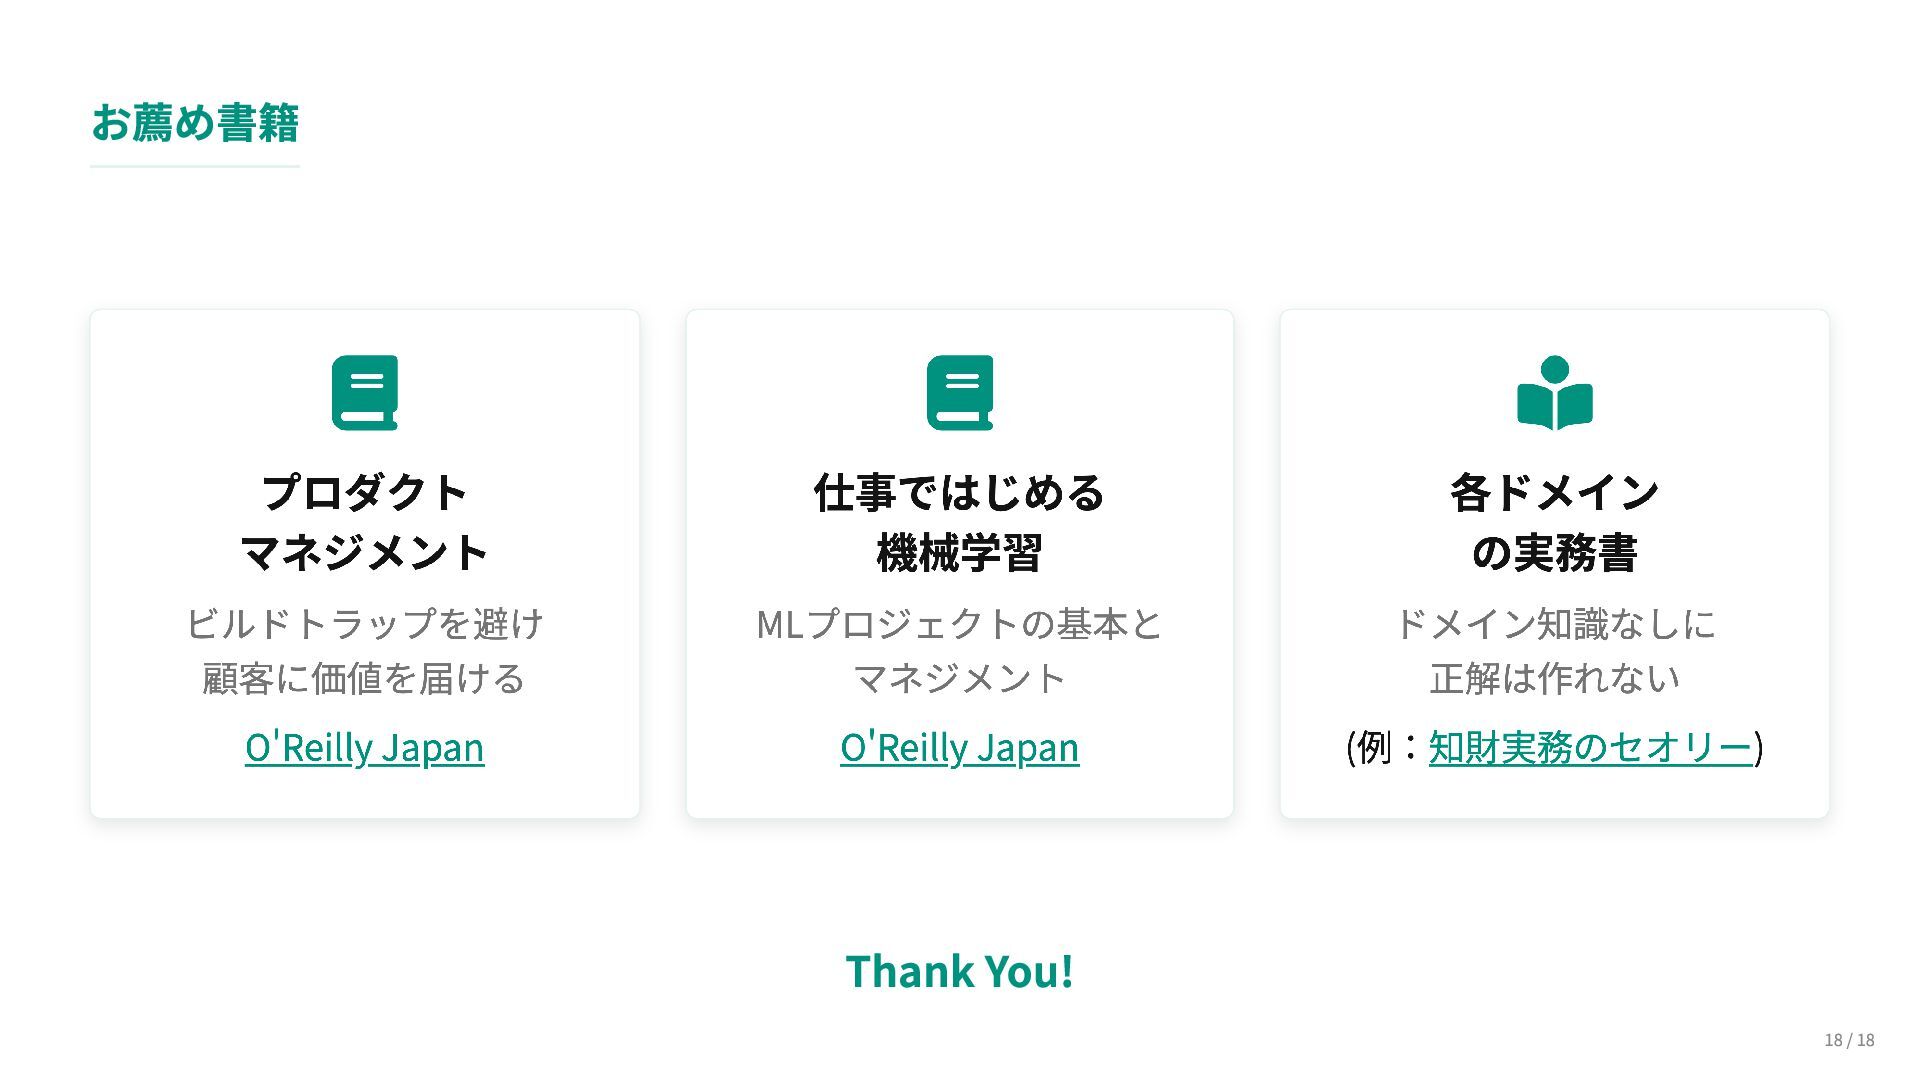Click the ビルドトラップを避け description line
1920x1080 pixels.
[x=365, y=624]
